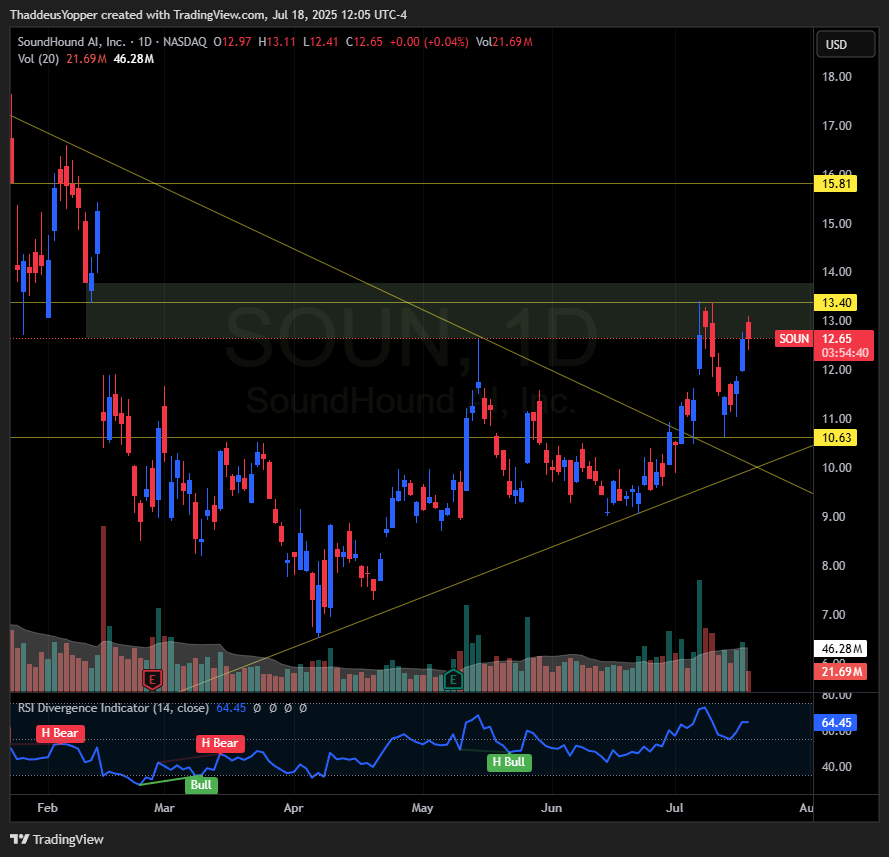The height and width of the screenshot is (857, 889).
Task: Click the 18.00 price axis value
Action: point(837,77)
